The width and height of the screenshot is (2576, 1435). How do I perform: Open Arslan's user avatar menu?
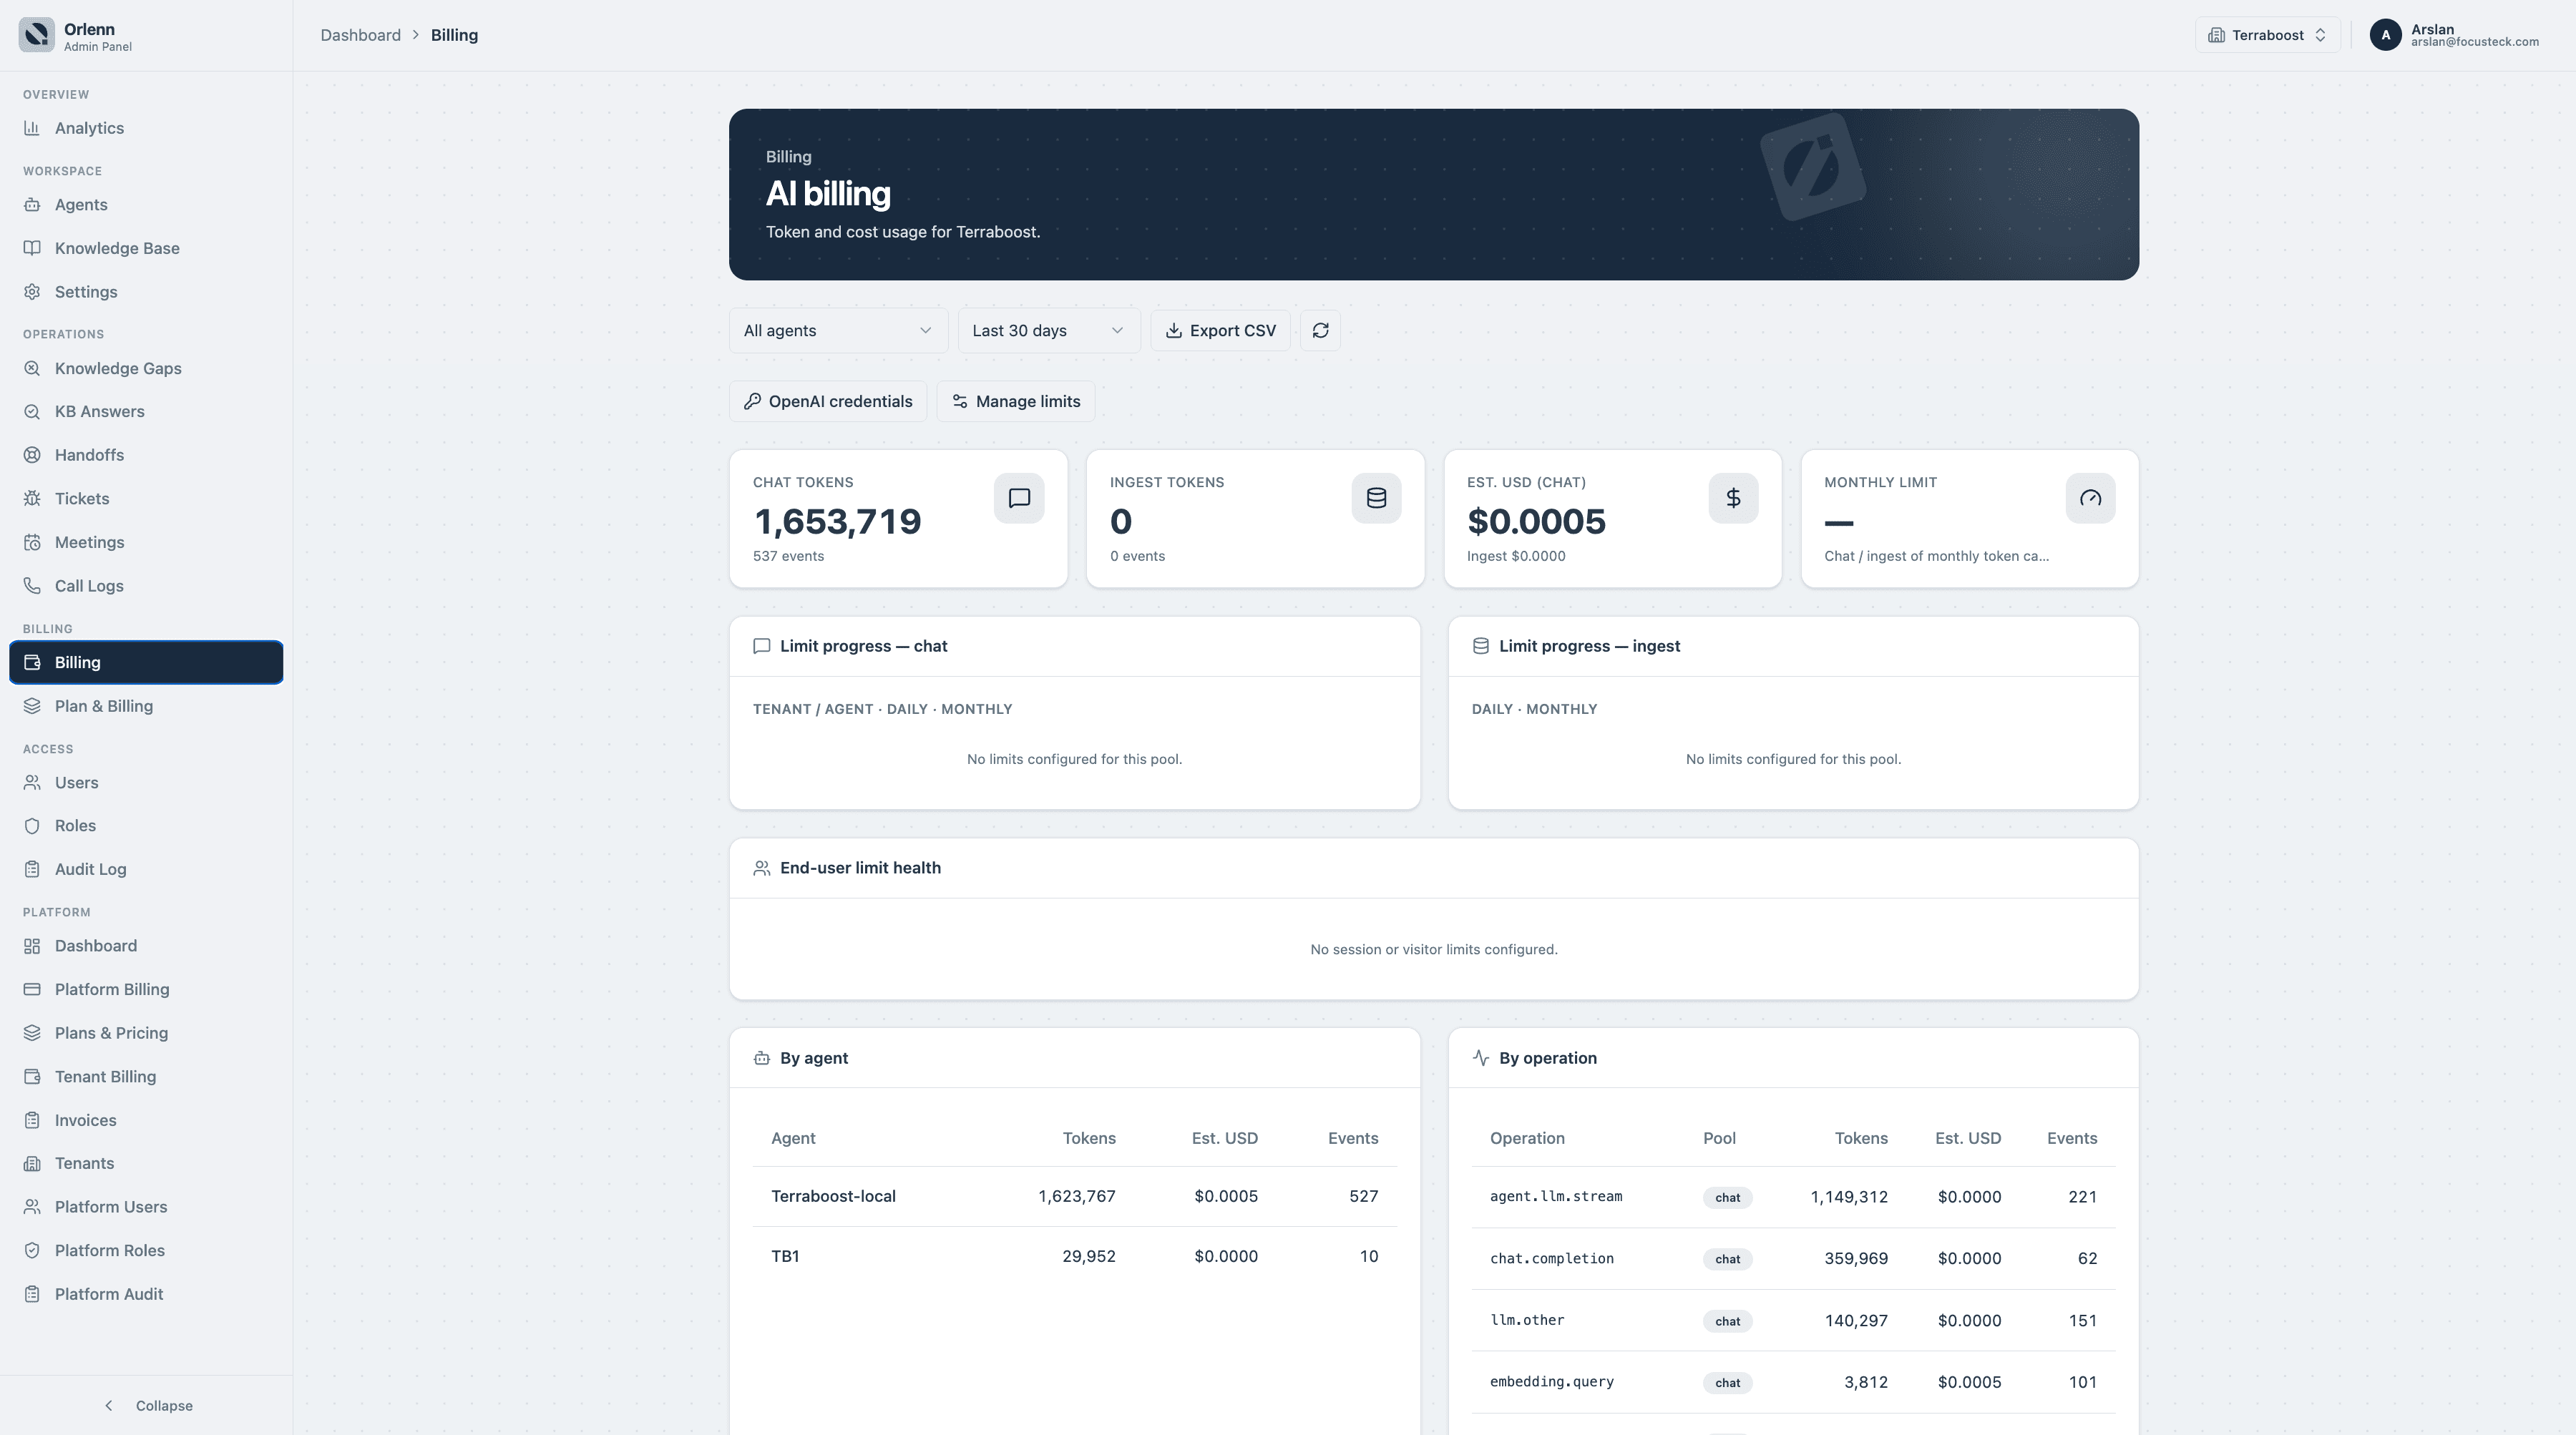pos(2385,35)
